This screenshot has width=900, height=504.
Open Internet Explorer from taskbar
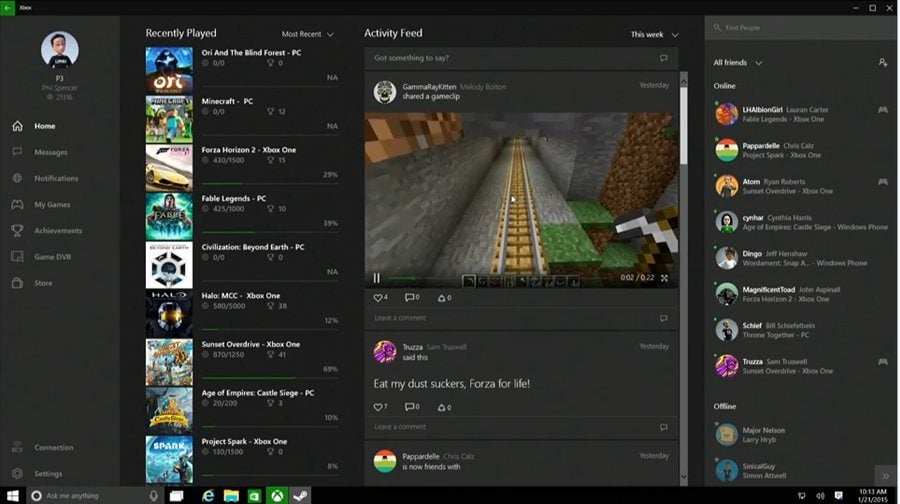coord(208,495)
